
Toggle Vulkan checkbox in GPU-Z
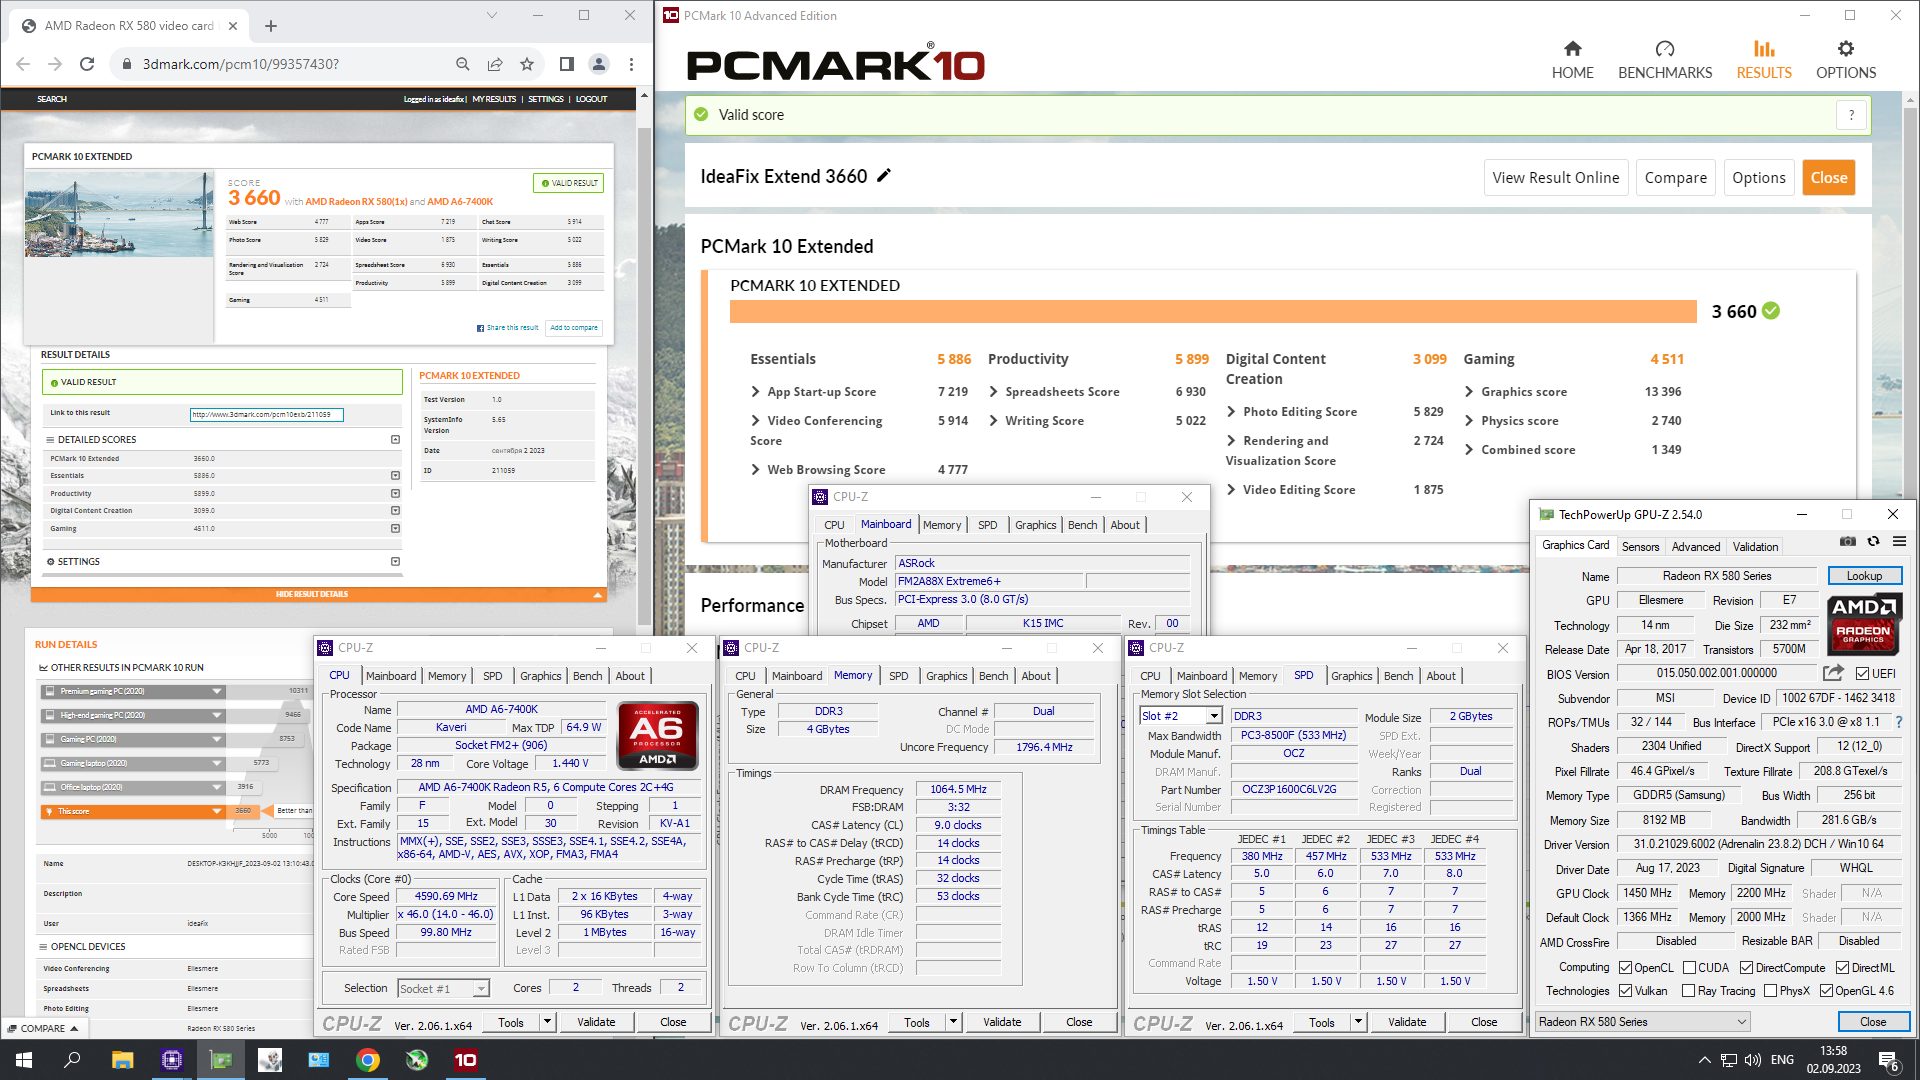(1626, 991)
